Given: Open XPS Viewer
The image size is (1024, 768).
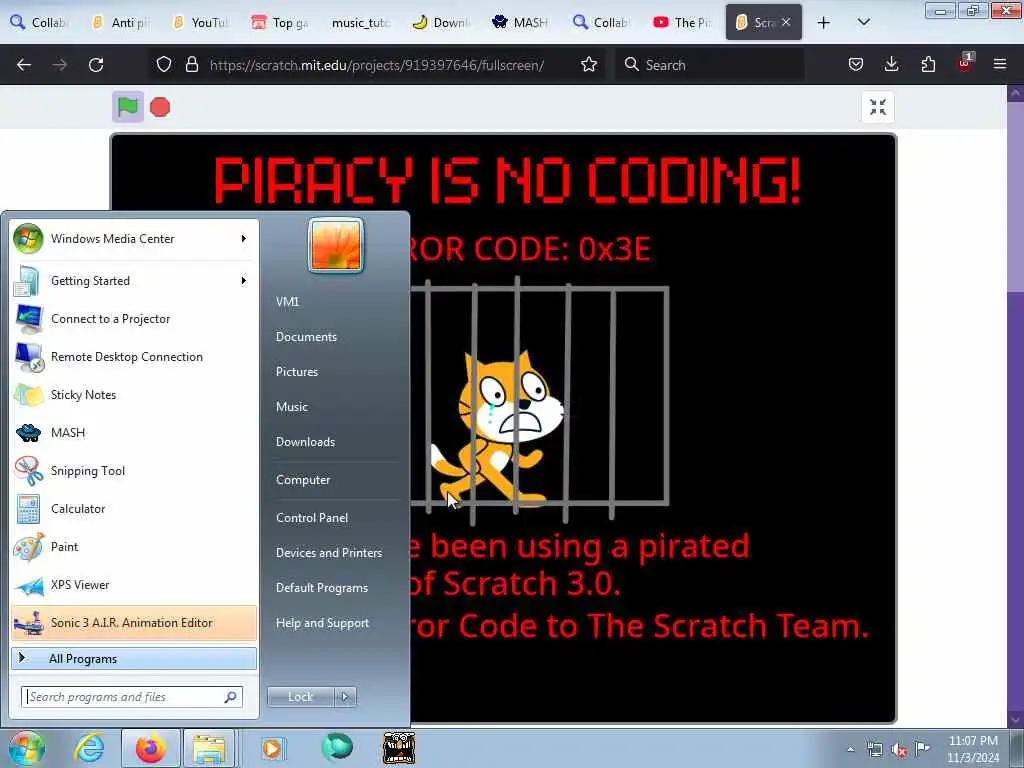Looking at the screenshot, I should click(134, 584).
